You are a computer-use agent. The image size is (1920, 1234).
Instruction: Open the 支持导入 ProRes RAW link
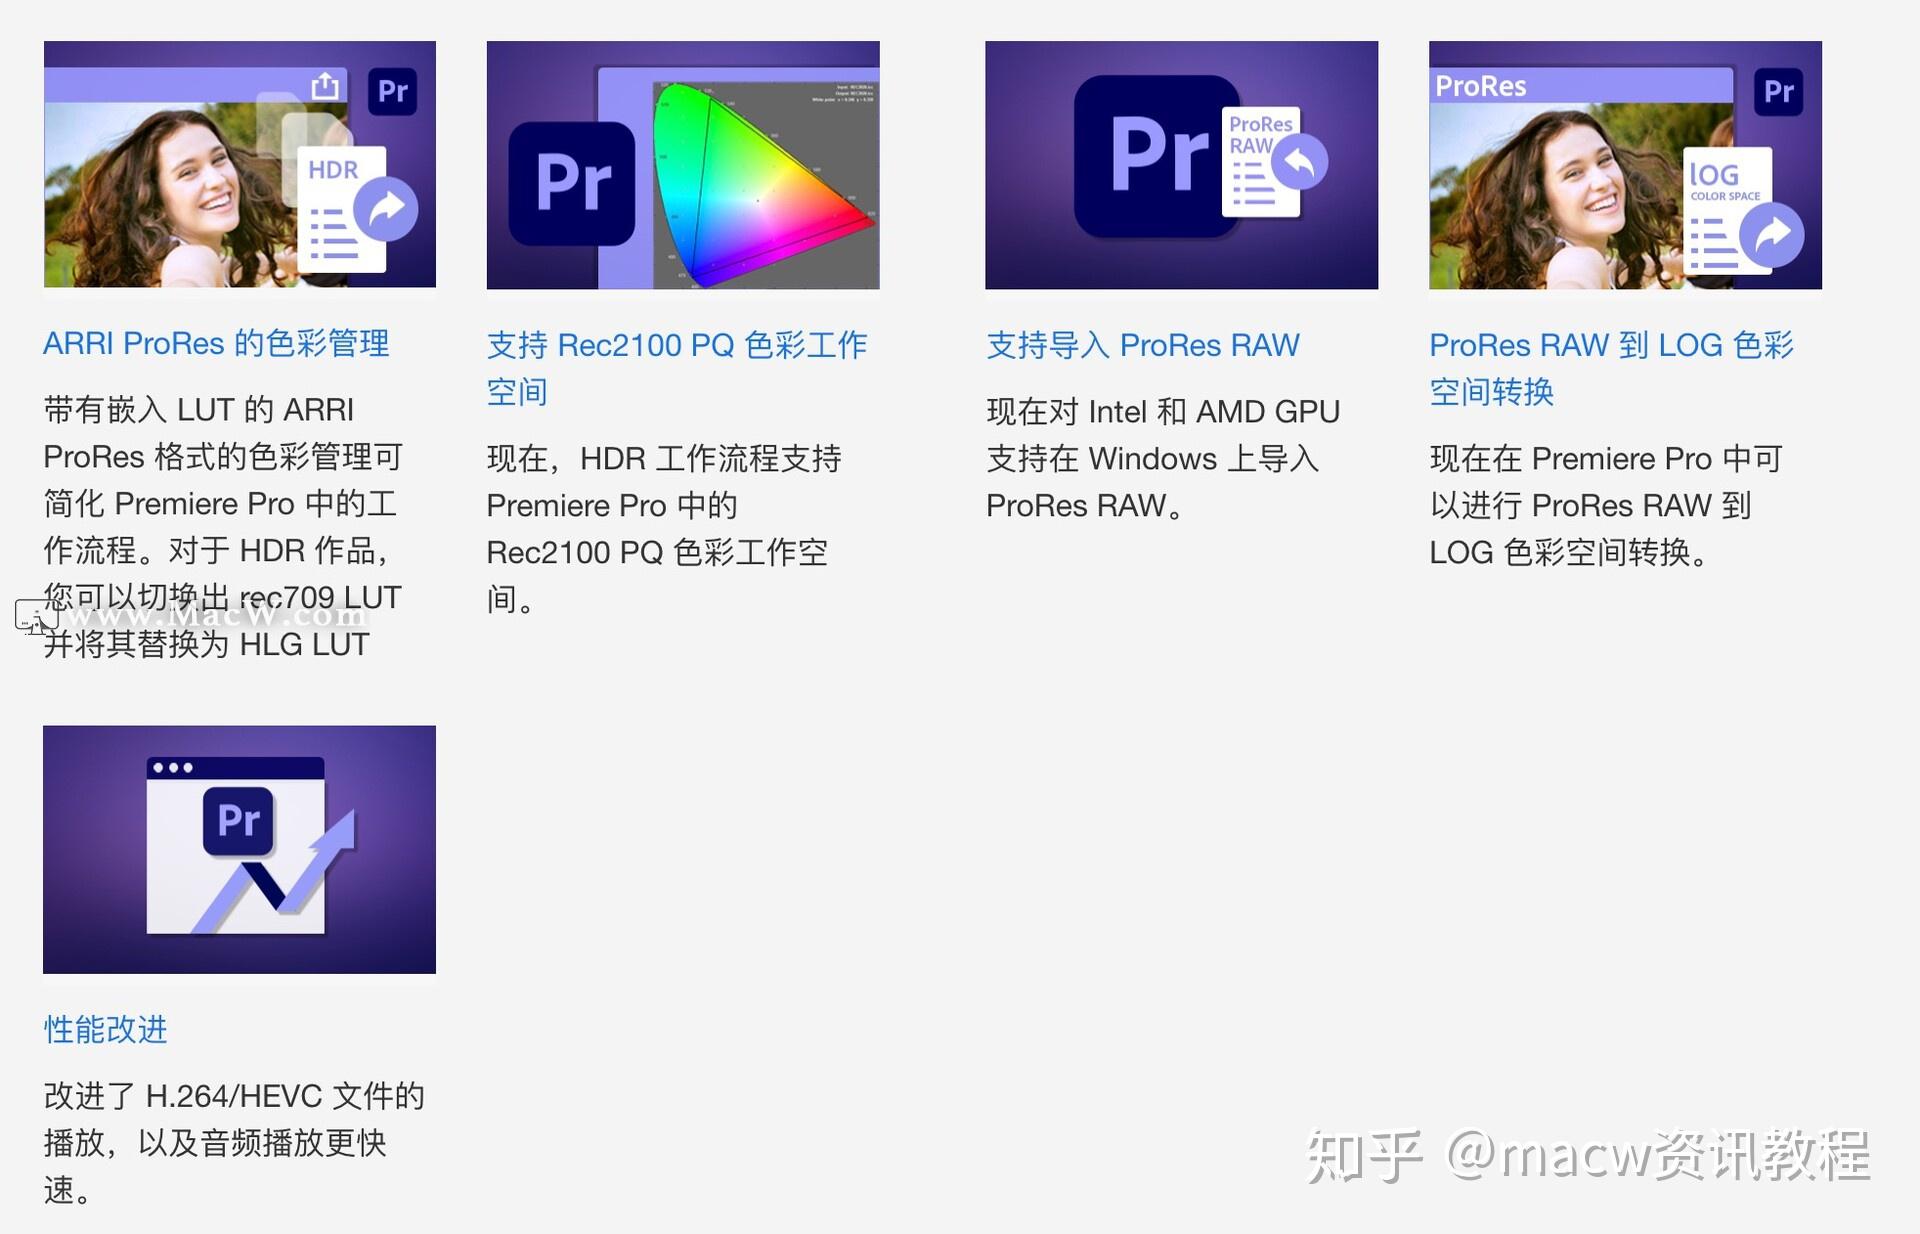tap(1141, 345)
